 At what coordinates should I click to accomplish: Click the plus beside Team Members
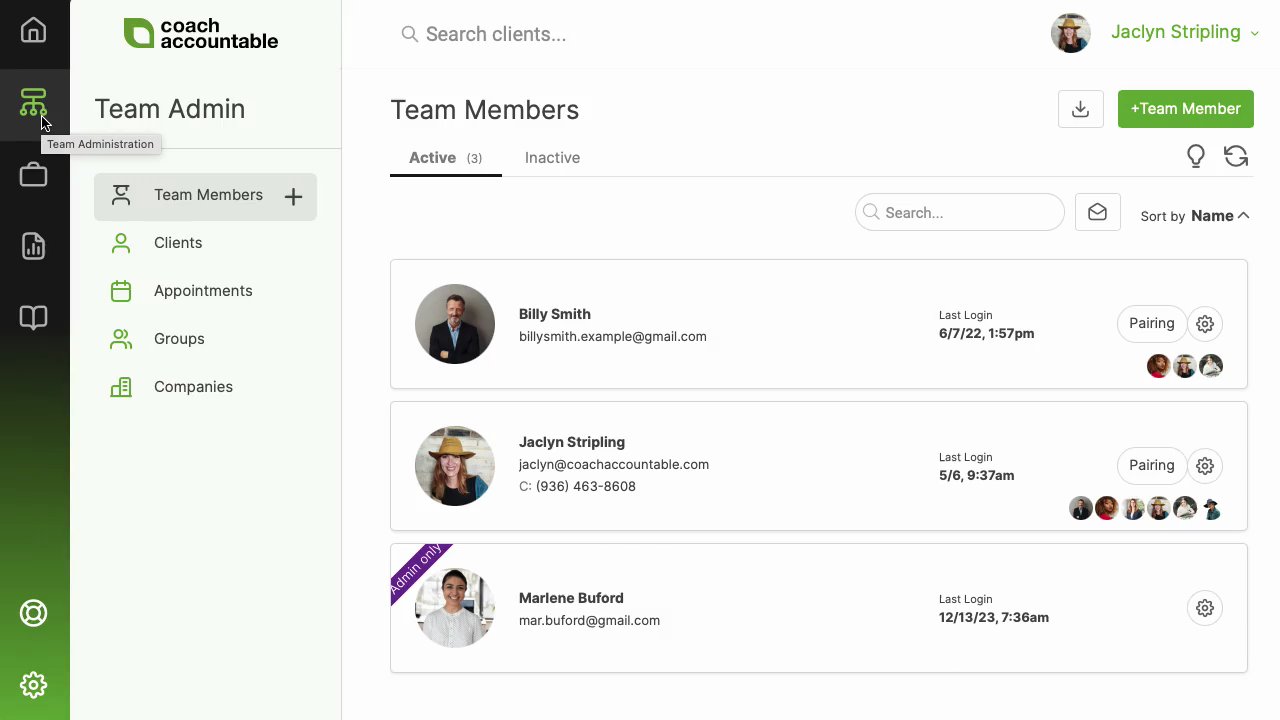point(293,197)
